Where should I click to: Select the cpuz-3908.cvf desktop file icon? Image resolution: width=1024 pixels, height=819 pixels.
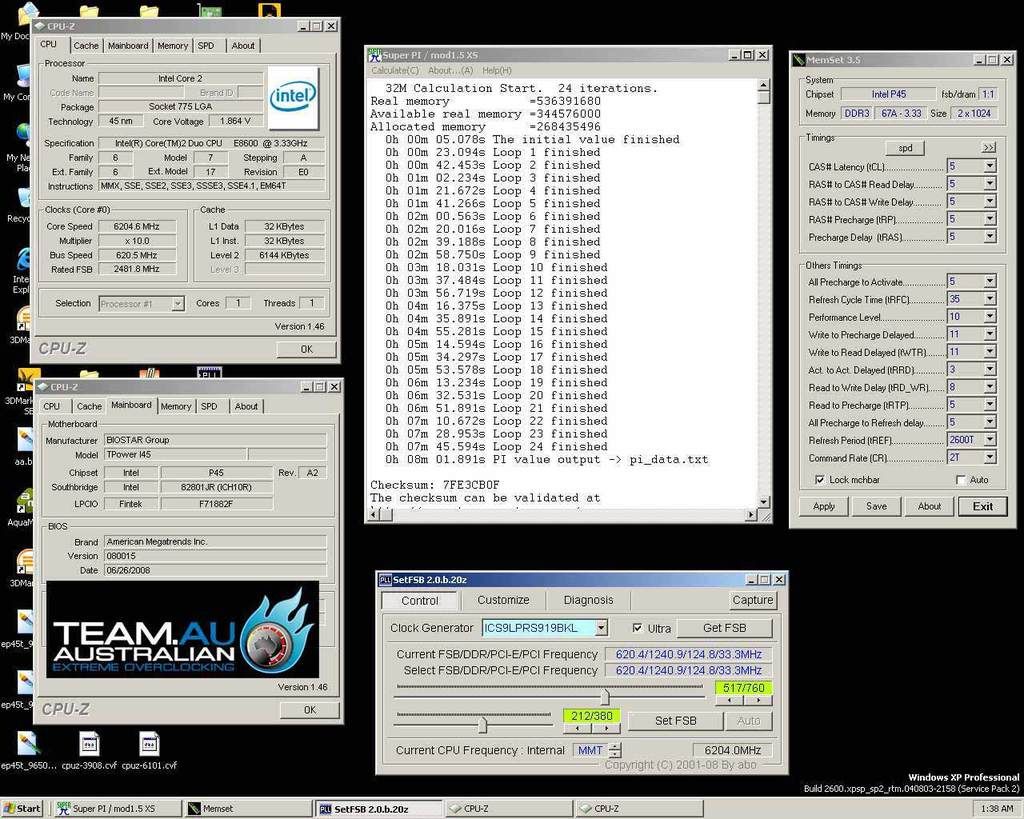pos(89,744)
